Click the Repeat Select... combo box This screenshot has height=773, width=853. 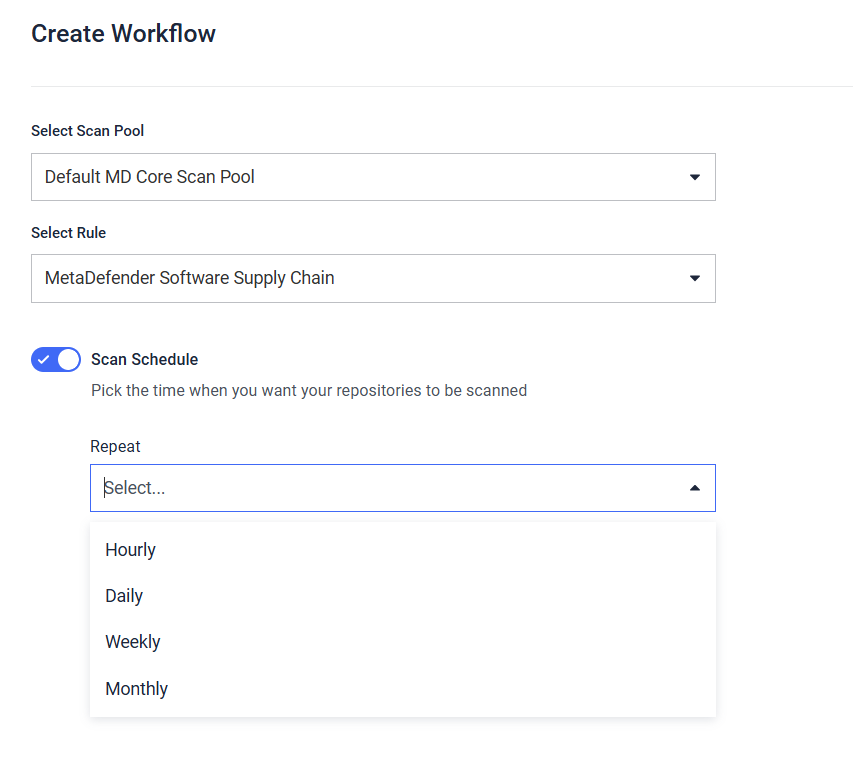click(x=403, y=488)
